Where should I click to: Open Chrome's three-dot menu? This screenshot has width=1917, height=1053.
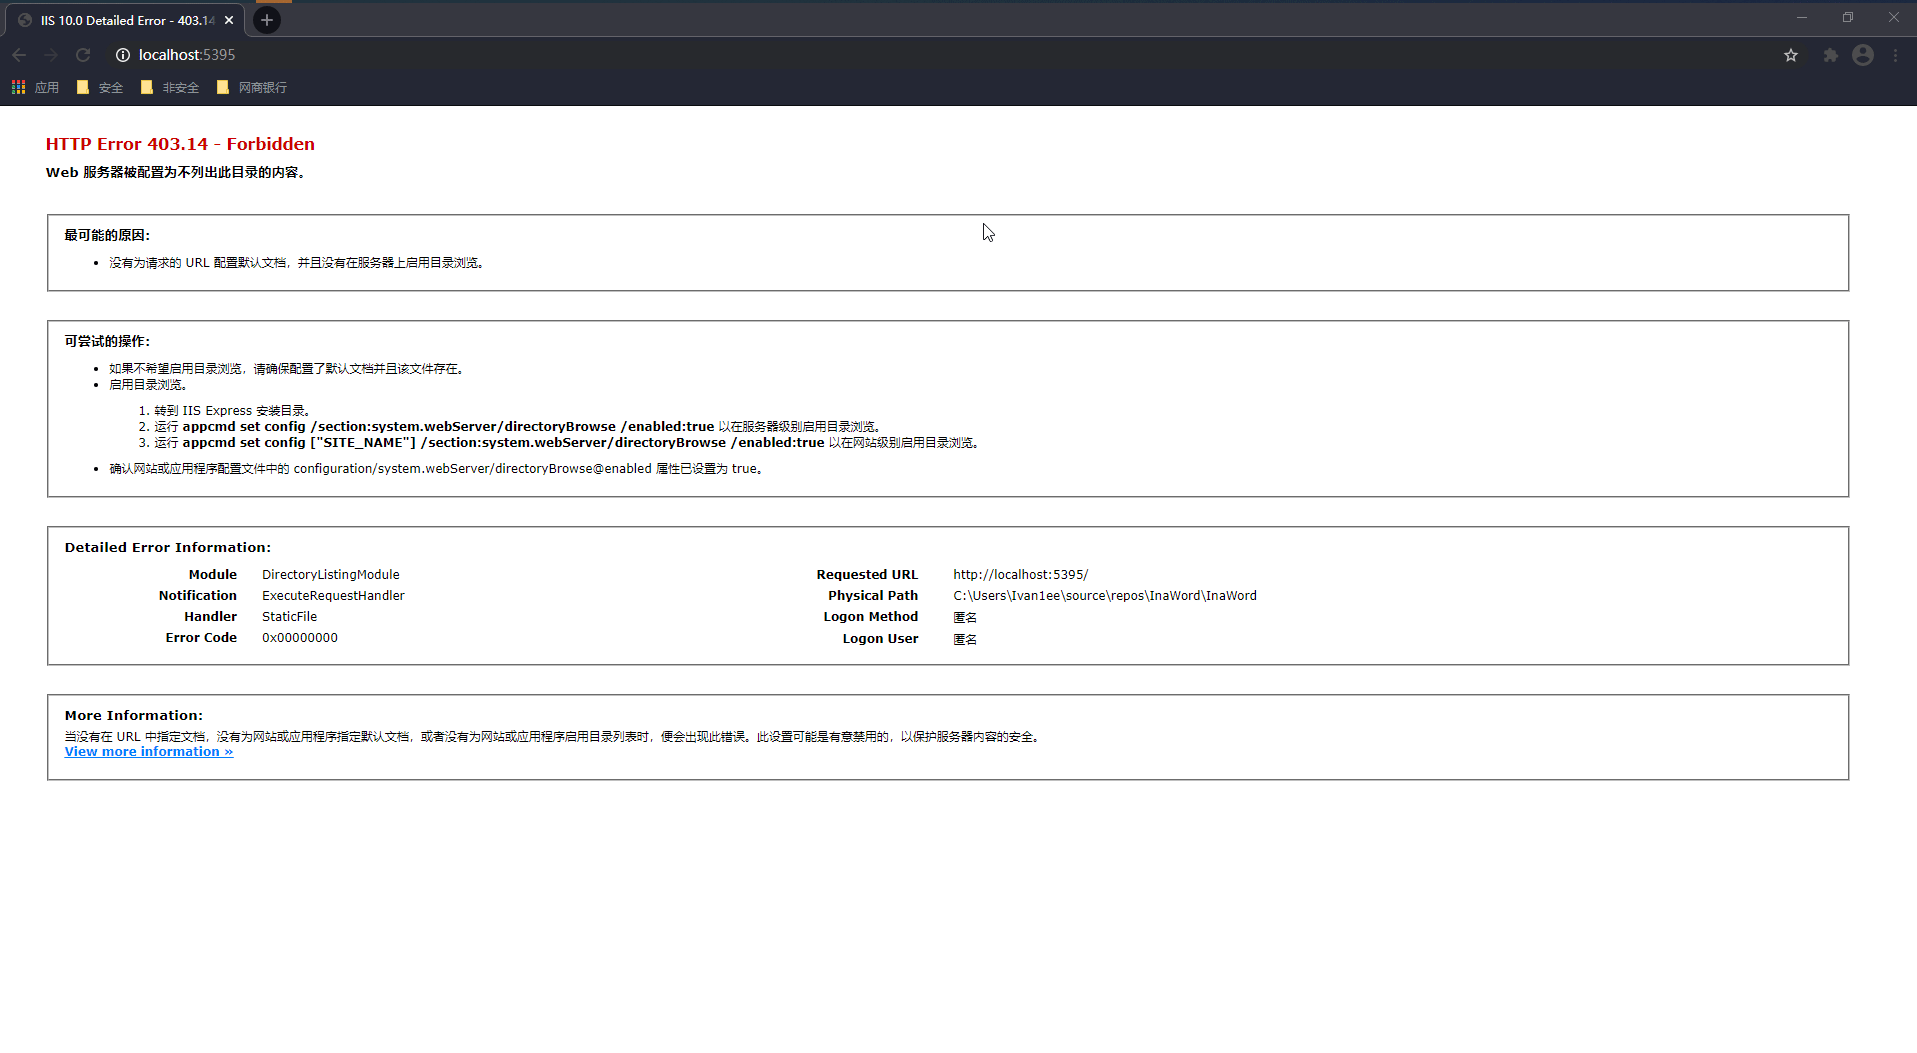[x=1896, y=55]
